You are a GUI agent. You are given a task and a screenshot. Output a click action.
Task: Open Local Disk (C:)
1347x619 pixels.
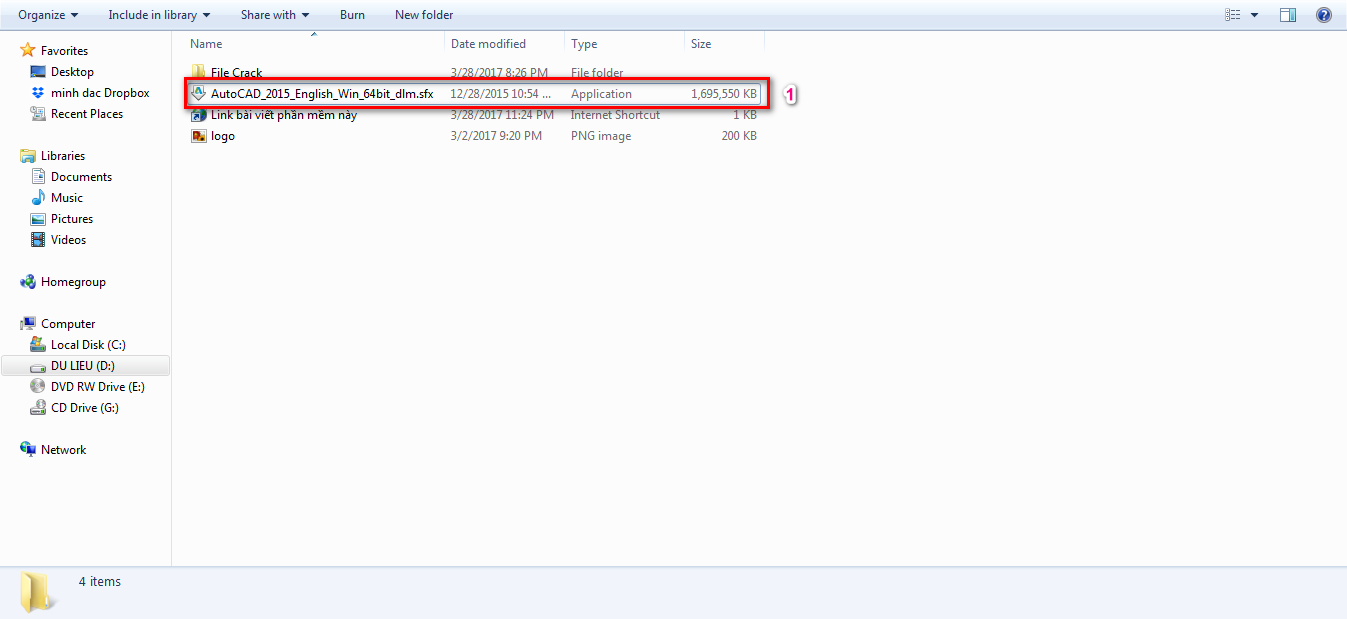88,345
